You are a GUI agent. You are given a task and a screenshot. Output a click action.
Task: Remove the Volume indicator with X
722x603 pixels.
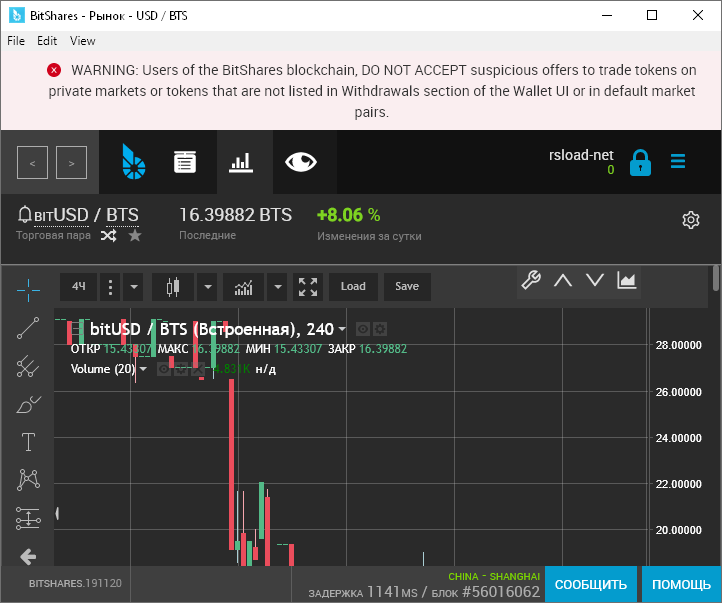198,369
